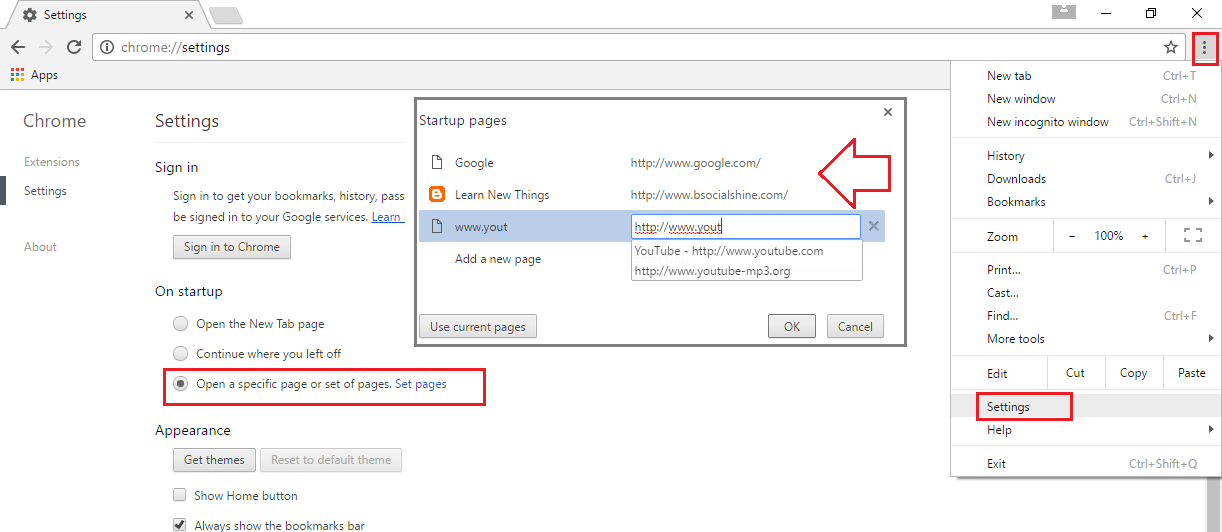Choose Cast from the Chrome menu
The width and height of the screenshot is (1222, 532).
coord(1086,293)
